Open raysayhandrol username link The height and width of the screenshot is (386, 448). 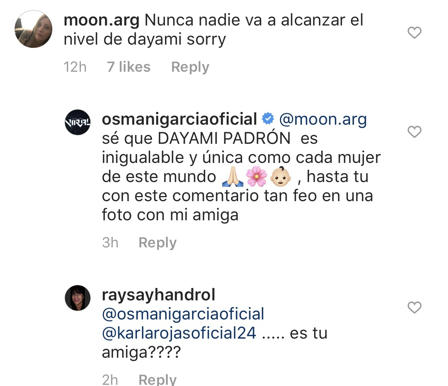pyautogui.click(x=159, y=295)
